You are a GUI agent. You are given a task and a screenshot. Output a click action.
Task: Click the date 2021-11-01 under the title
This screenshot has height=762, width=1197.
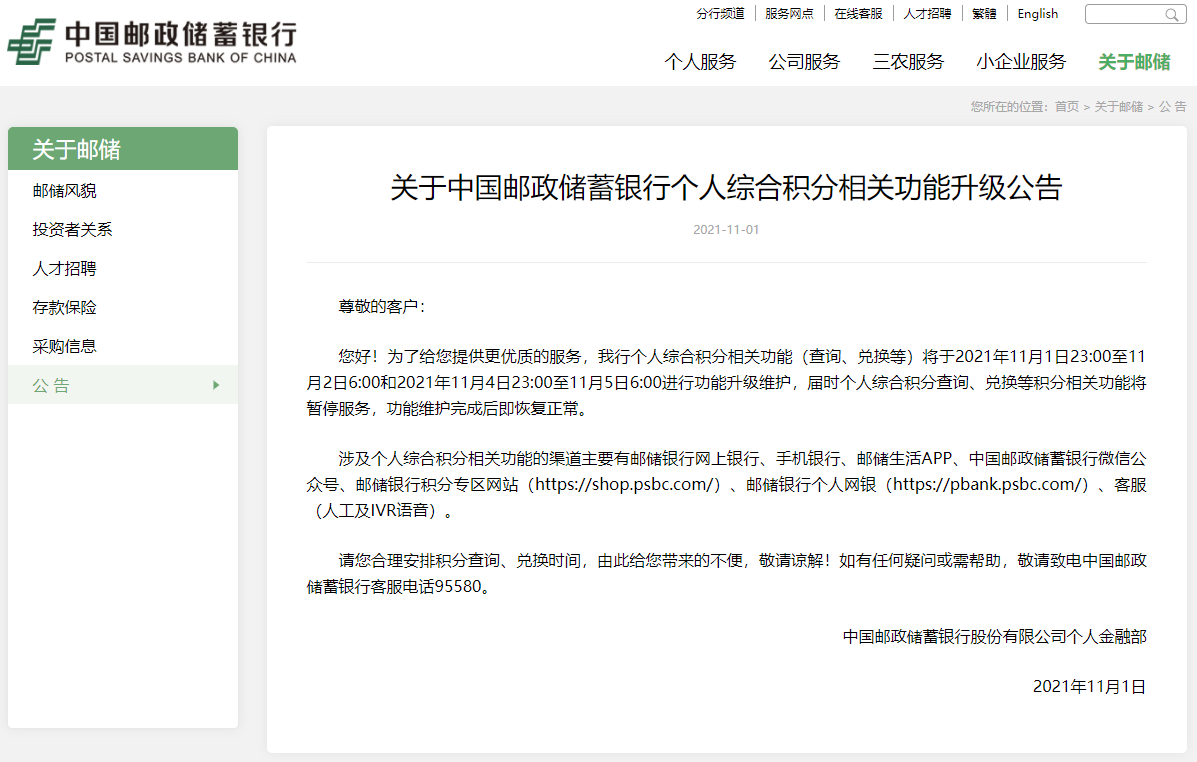coord(726,230)
